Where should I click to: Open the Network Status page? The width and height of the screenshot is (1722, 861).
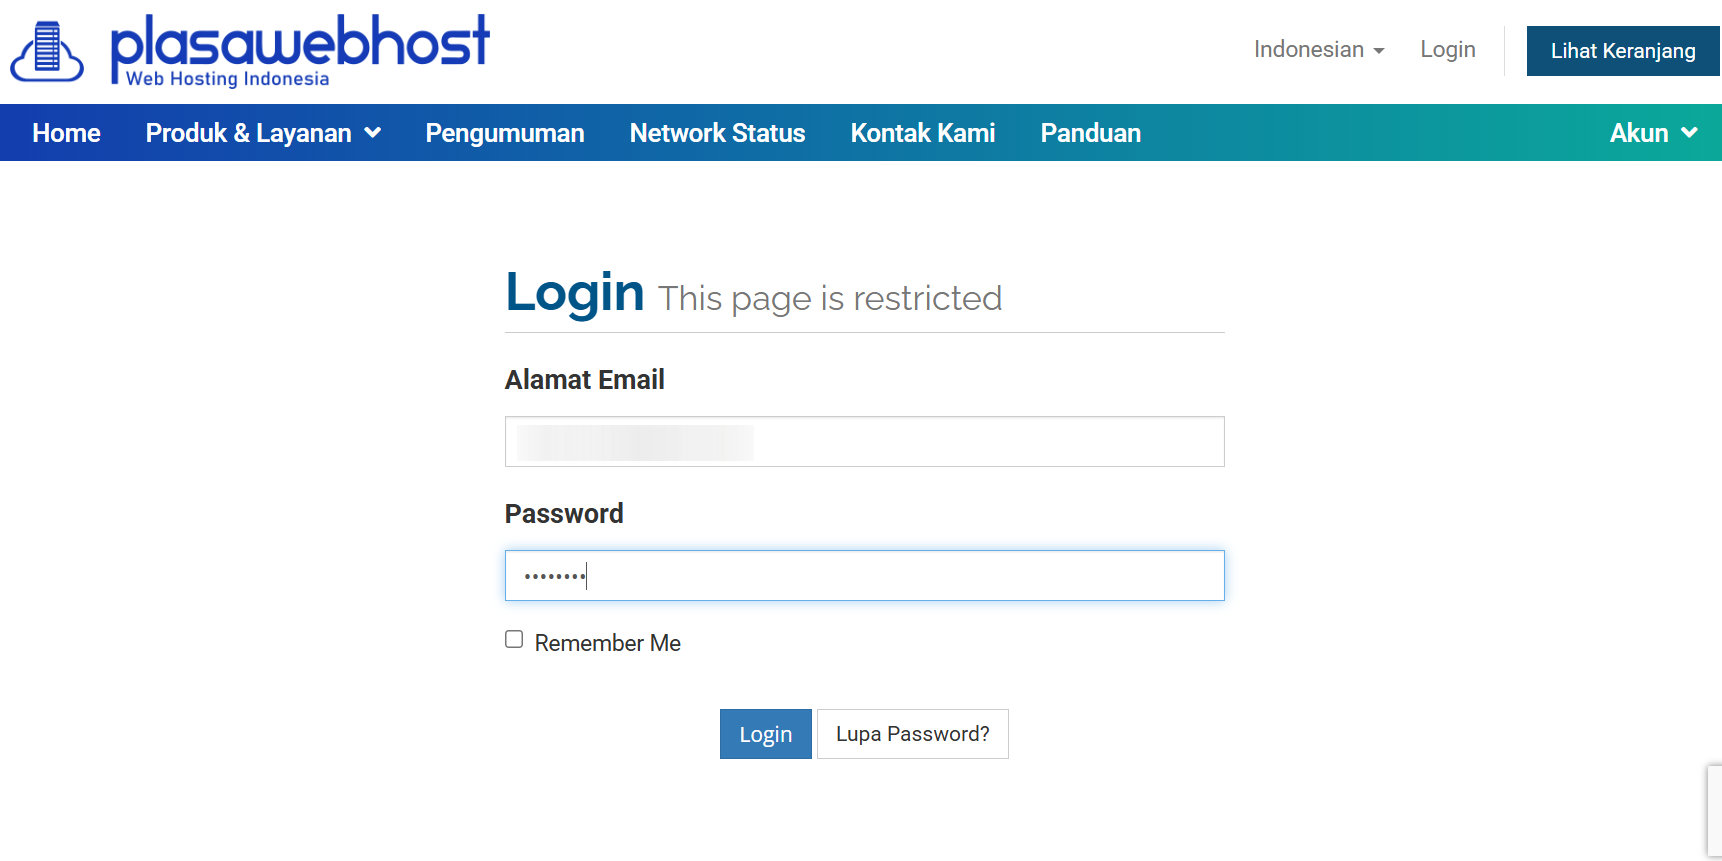[x=717, y=133]
